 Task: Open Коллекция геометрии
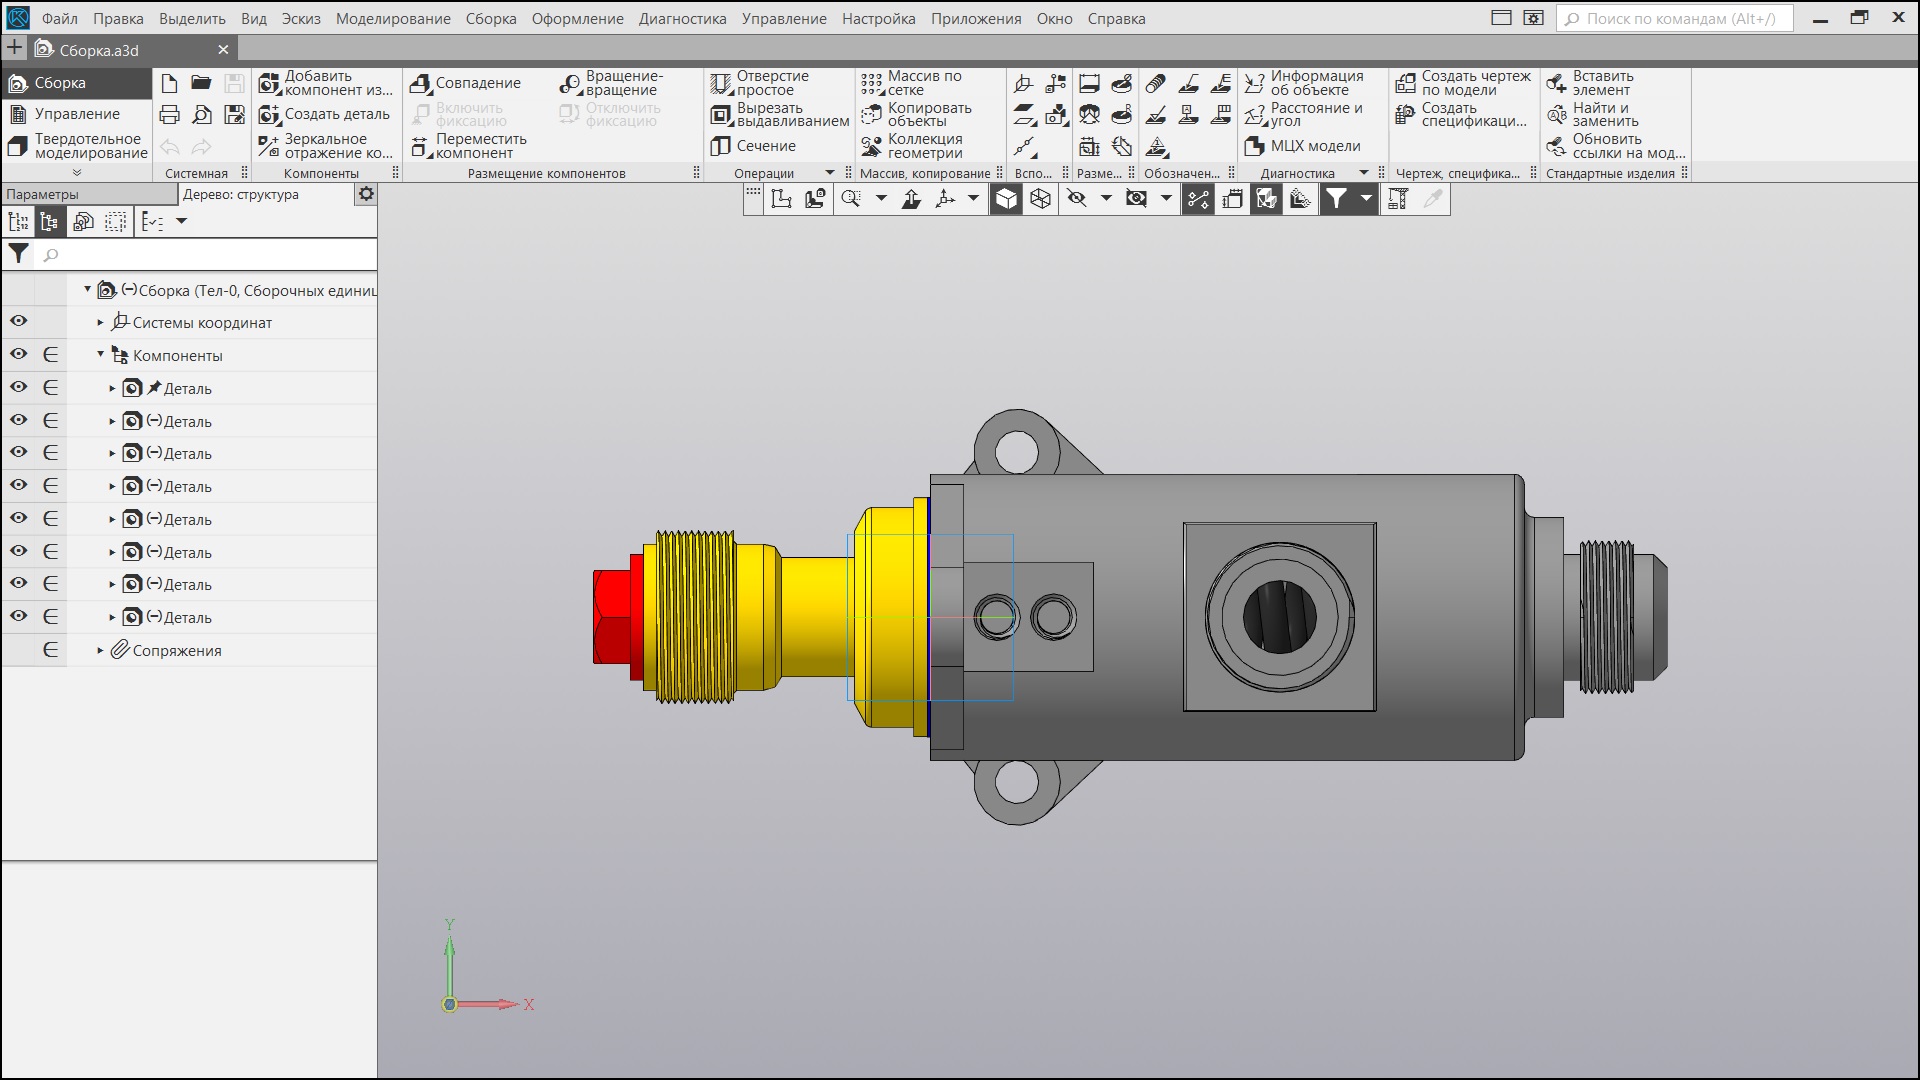pos(912,146)
